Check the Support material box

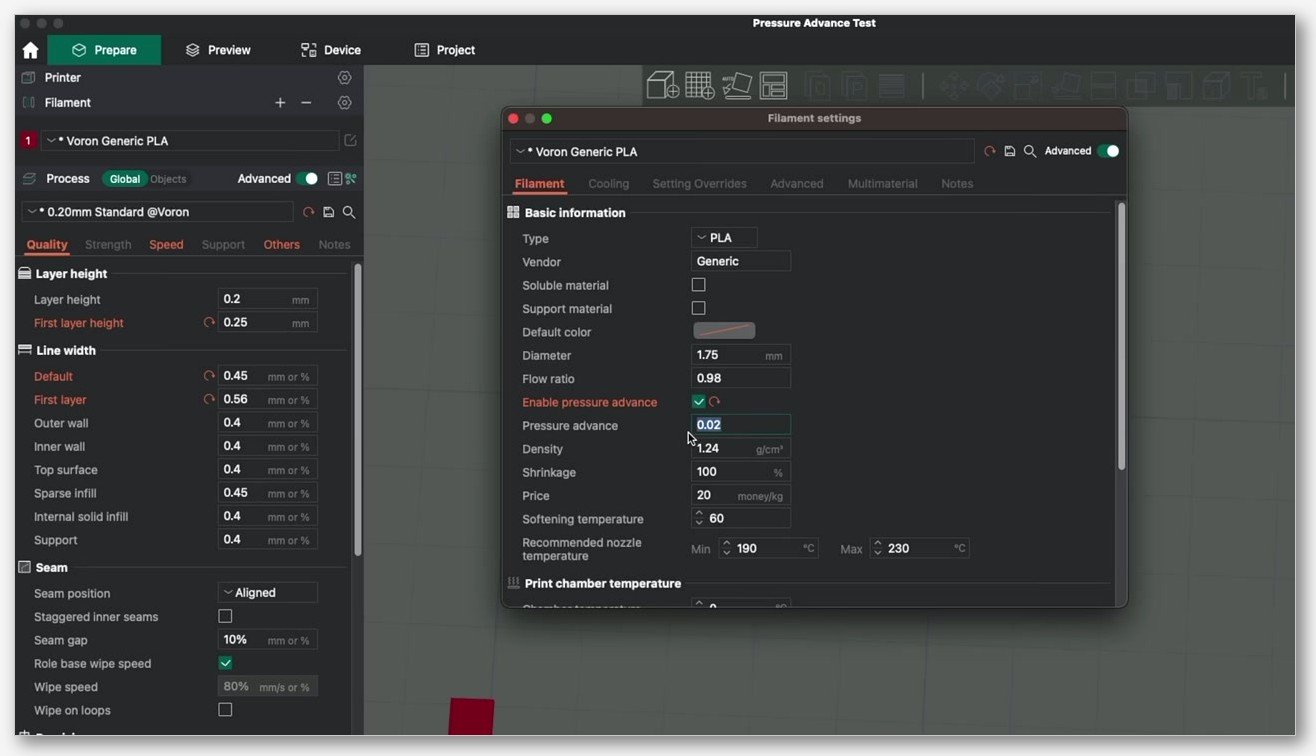[698, 308]
